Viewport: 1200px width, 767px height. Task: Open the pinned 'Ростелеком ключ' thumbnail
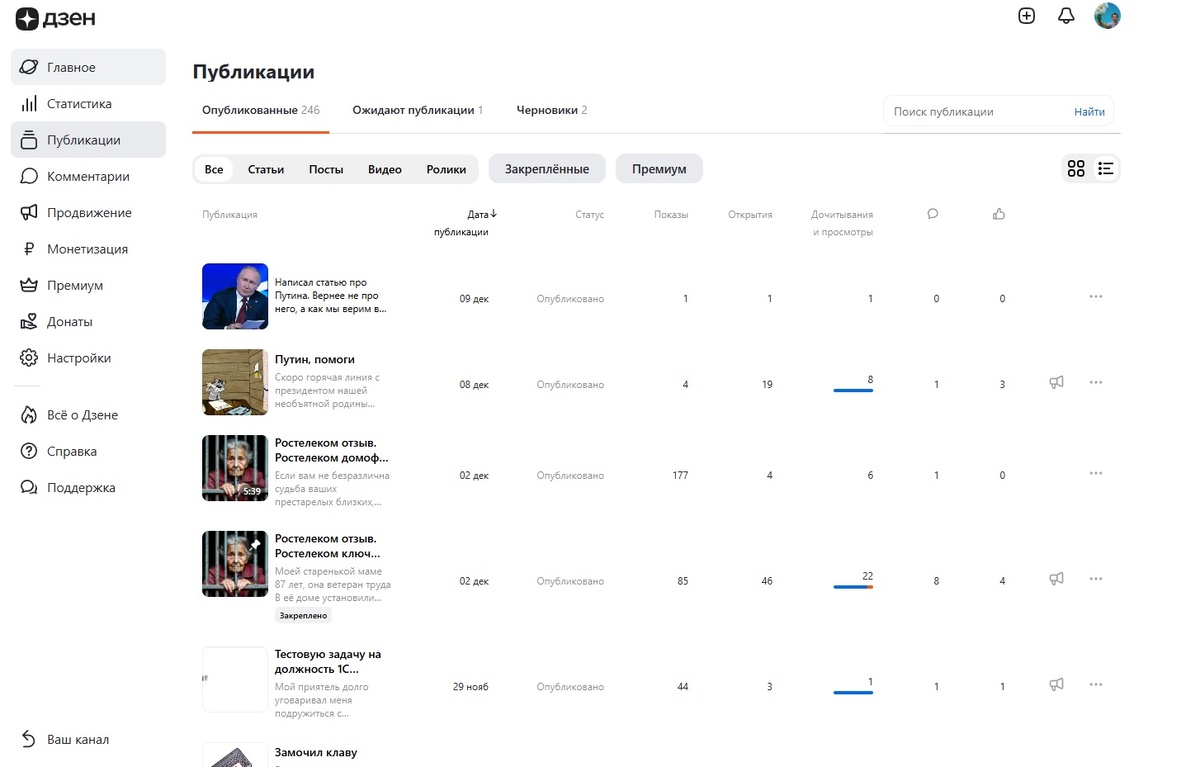point(235,564)
